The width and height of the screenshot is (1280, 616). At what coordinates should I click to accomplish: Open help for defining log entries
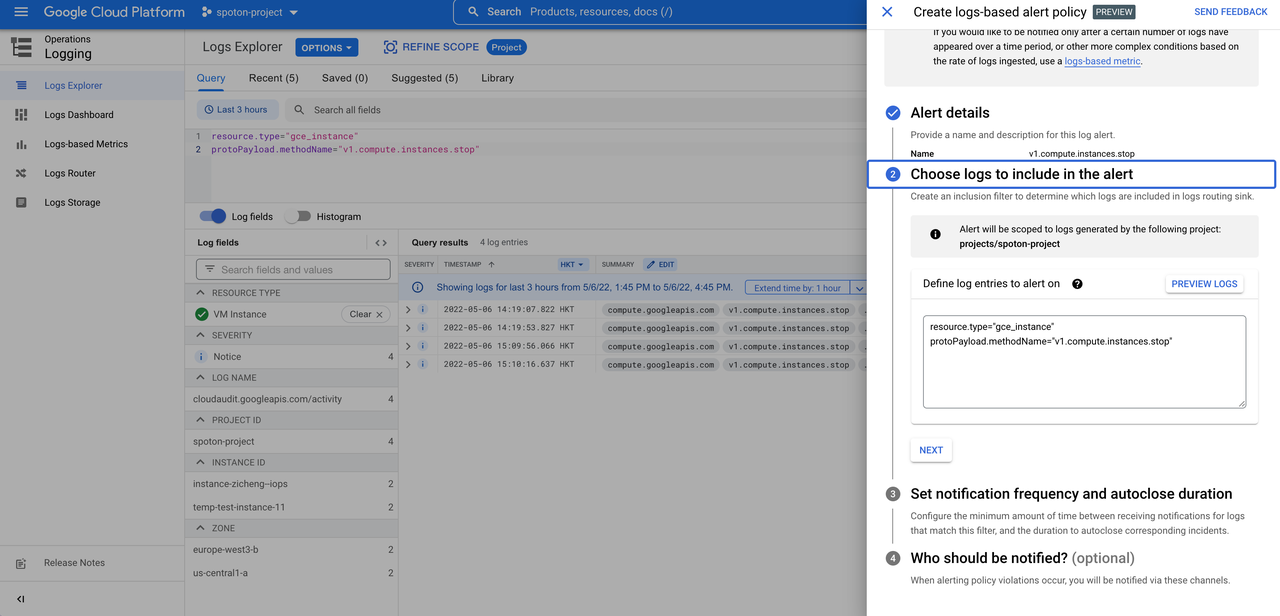click(1078, 283)
